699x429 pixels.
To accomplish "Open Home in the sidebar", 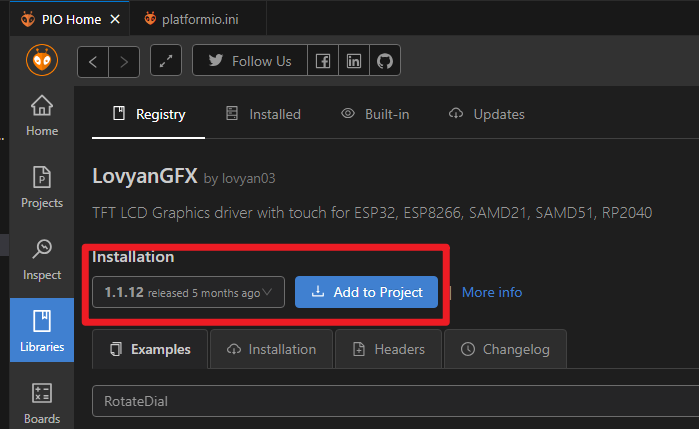I will (x=42, y=116).
